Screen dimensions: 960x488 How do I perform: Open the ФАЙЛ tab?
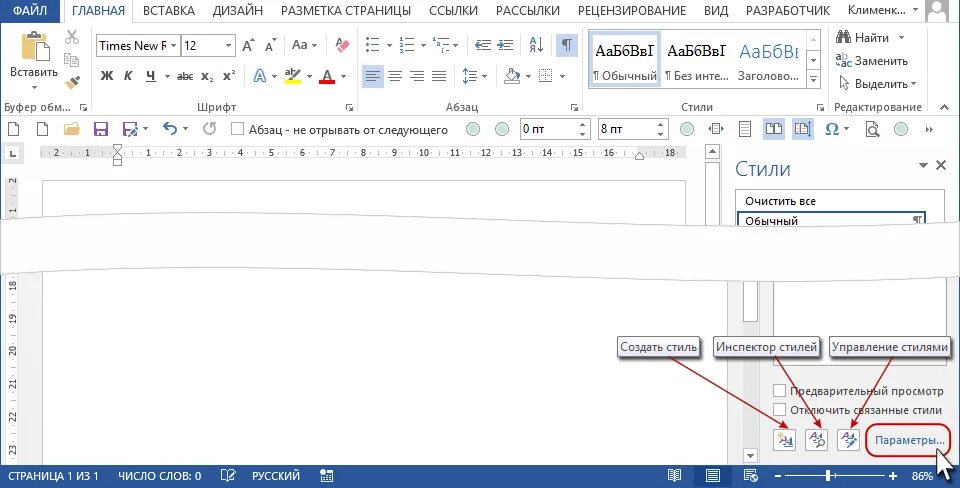(x=30, y=10)
